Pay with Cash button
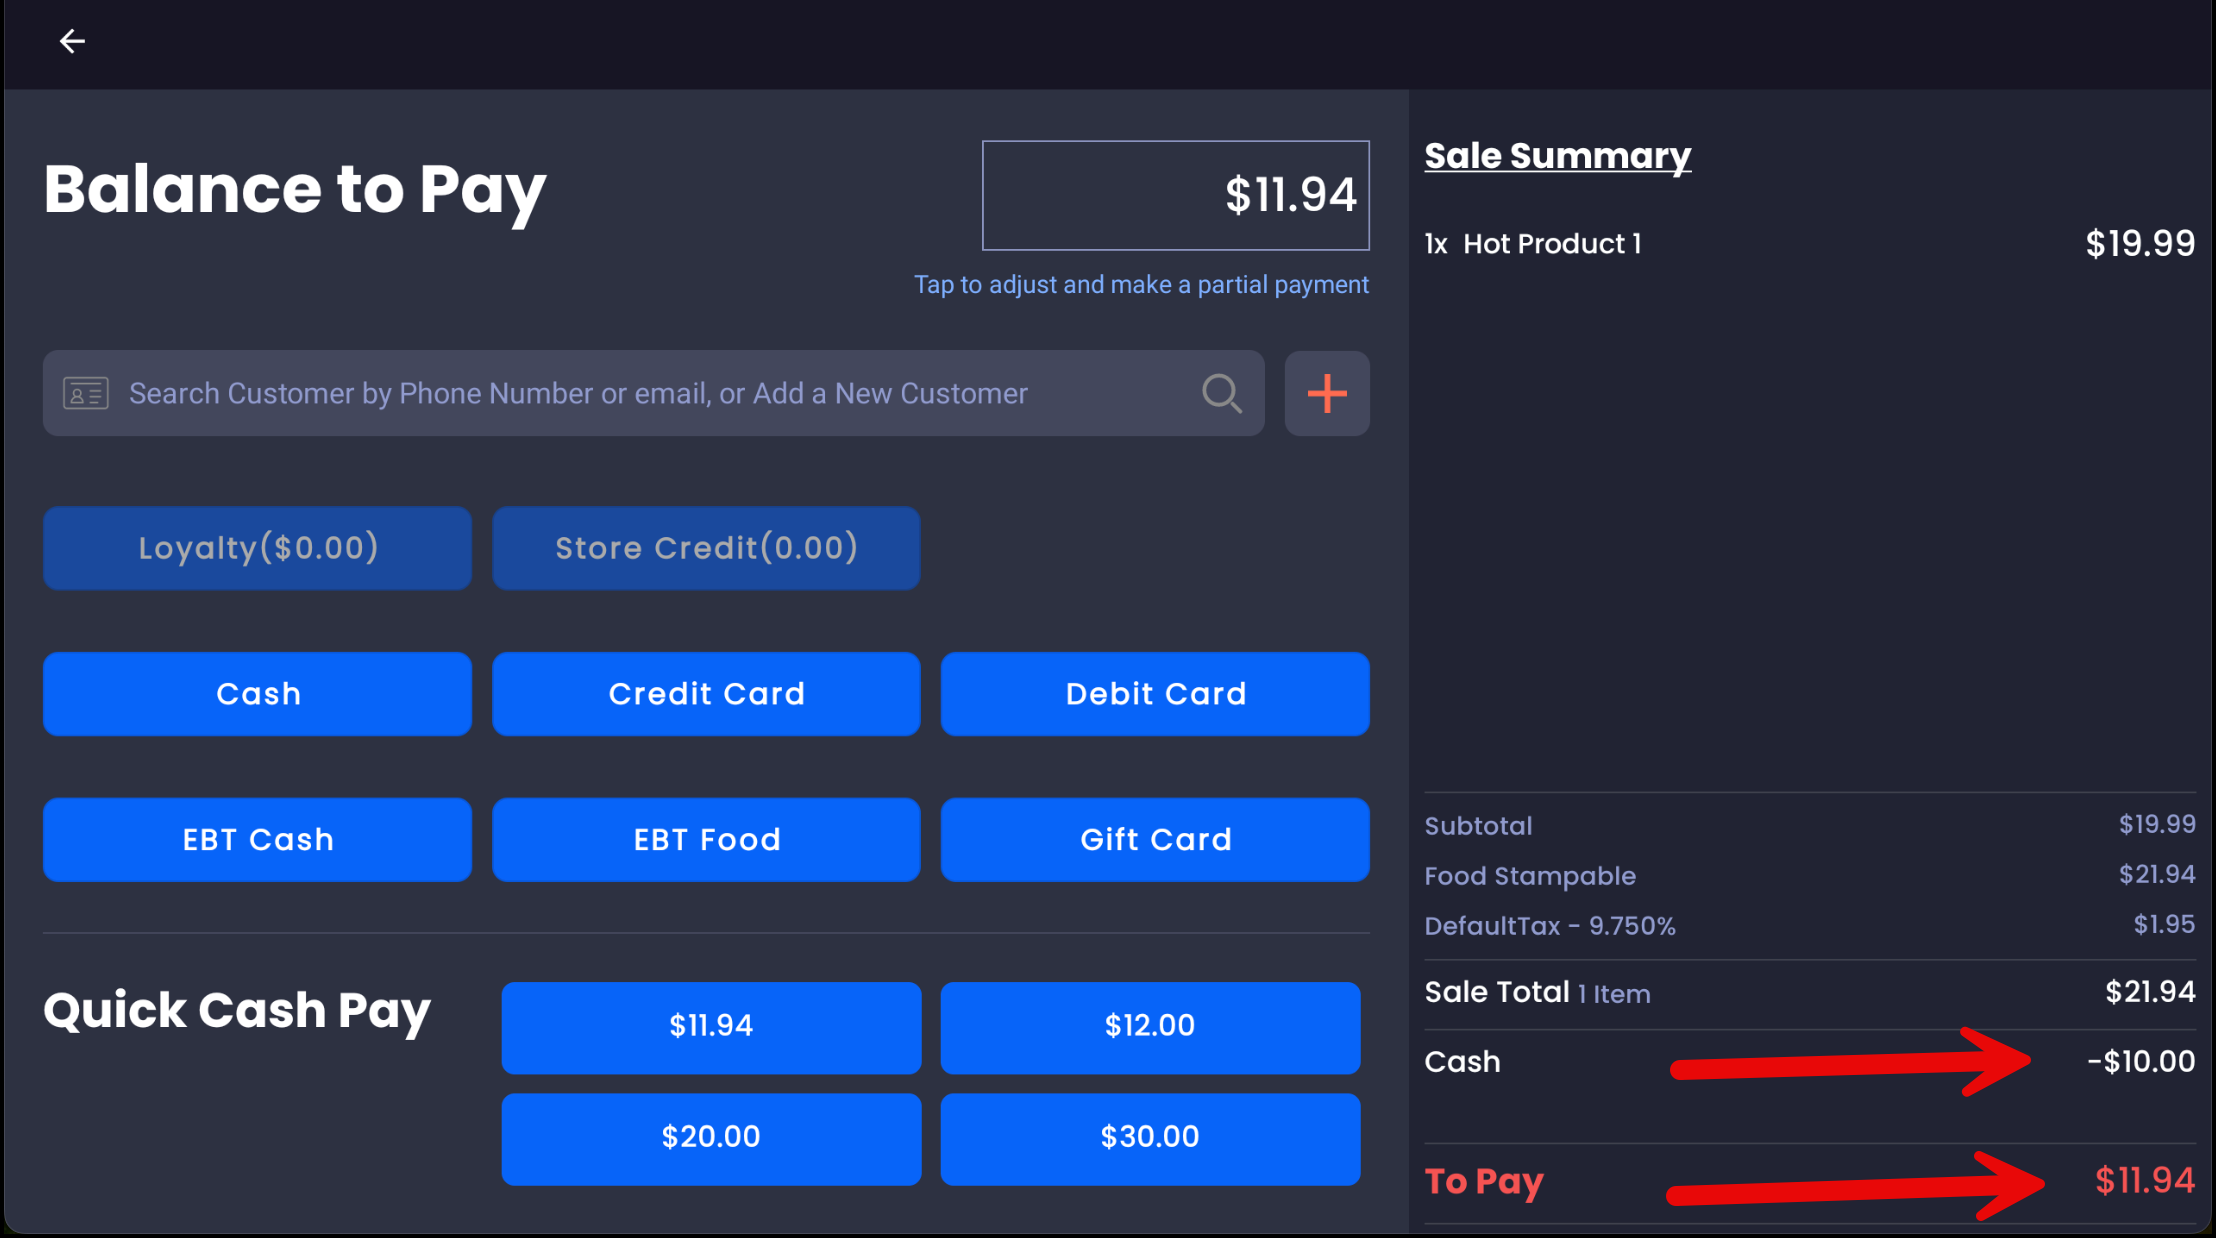Screen dimensions: 2216x1238 click(257, 694)
